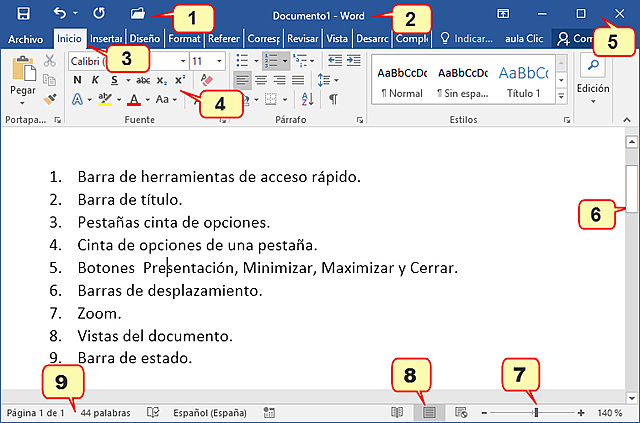Click the spelling check status icon
Screen dimensions: 640x423
tap(153, 413)
